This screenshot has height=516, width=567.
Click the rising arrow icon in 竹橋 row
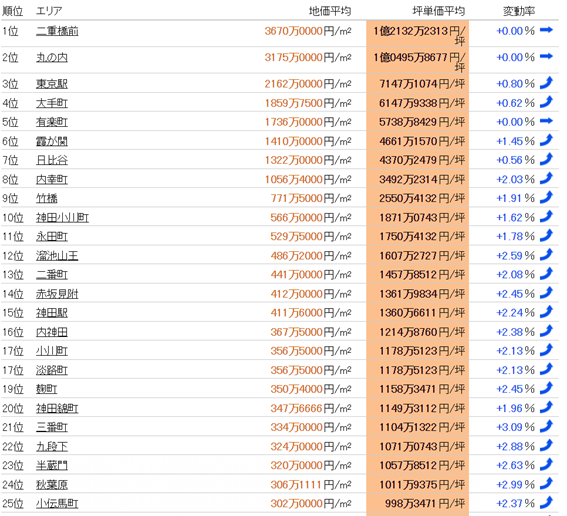(546, 197)
